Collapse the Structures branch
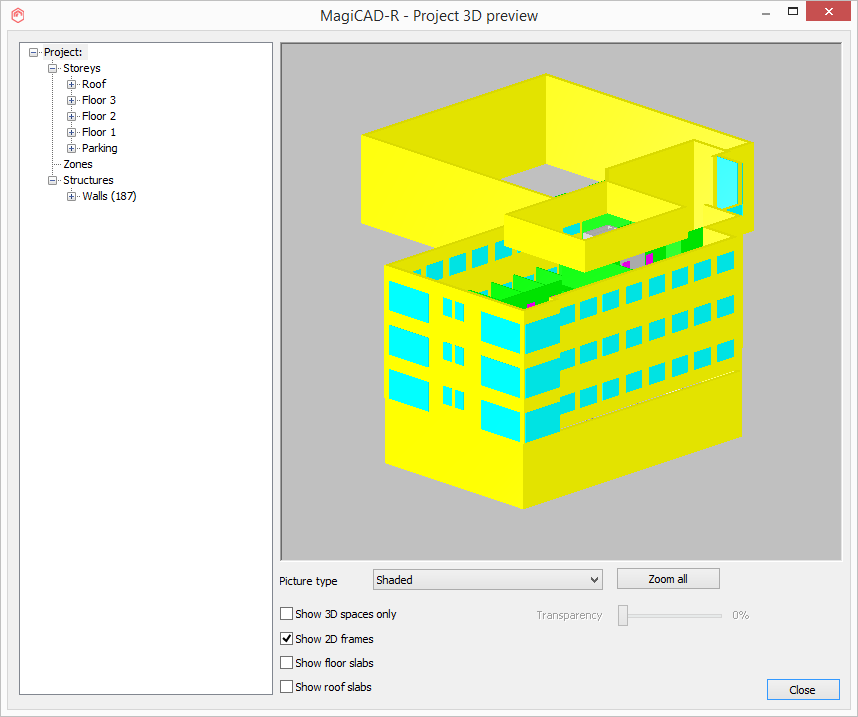This screenshot has height=717, width=858. click(52, 180)
